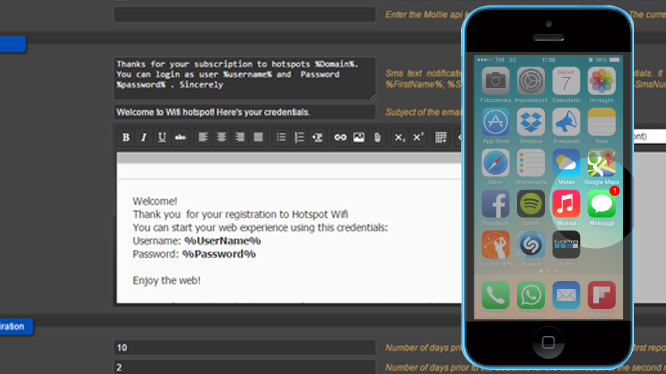Center align the email text

(221, 137)
